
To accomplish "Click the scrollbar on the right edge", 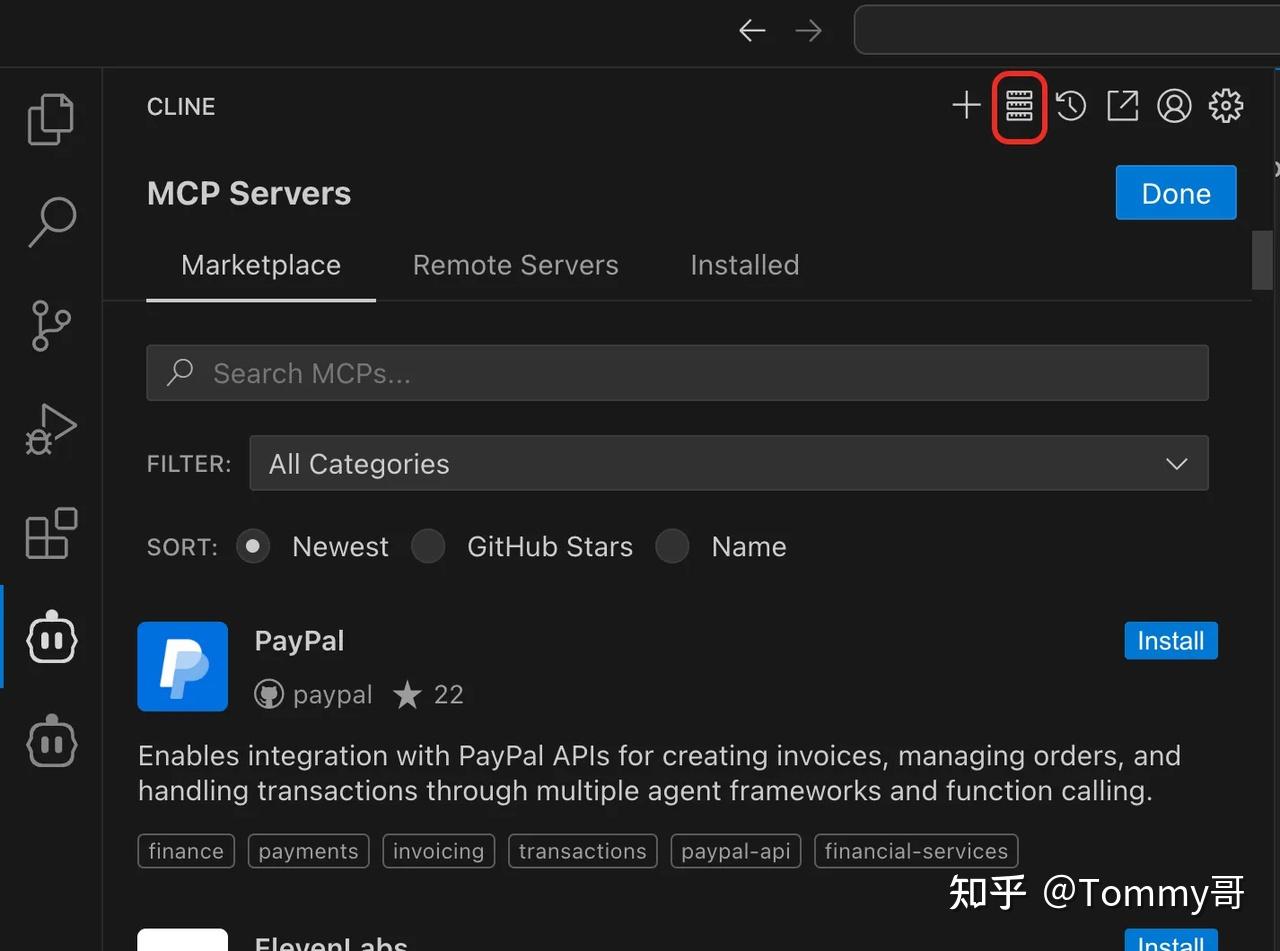I will (x=1262, y=260).
